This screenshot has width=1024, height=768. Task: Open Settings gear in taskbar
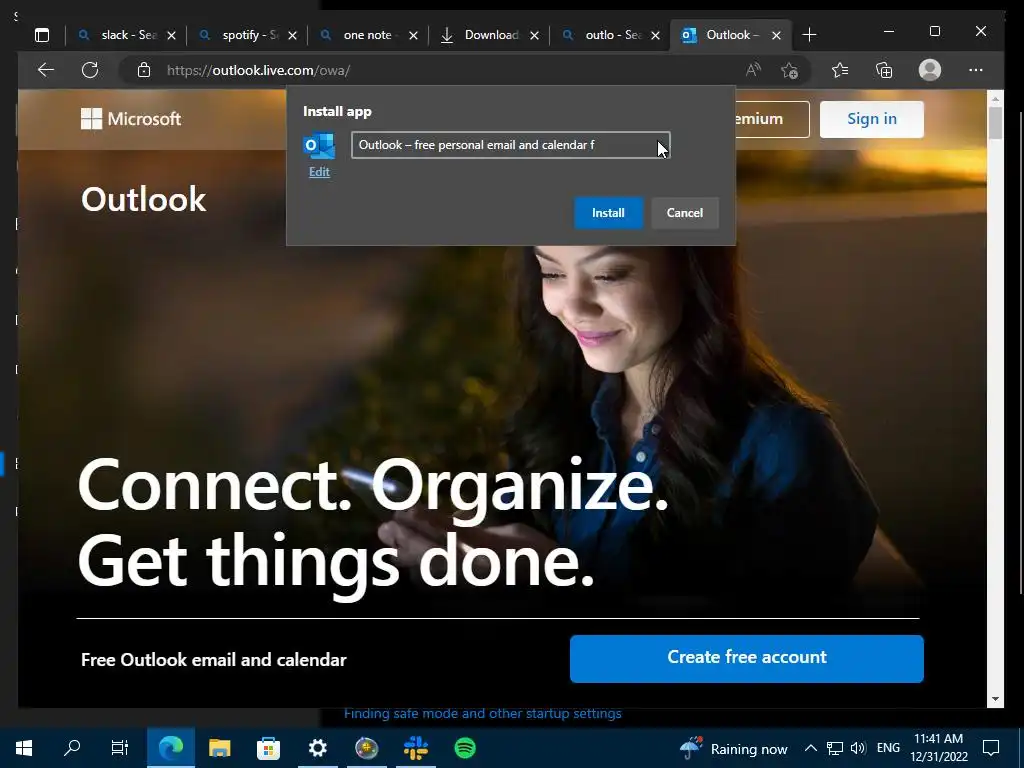[317, 748]
